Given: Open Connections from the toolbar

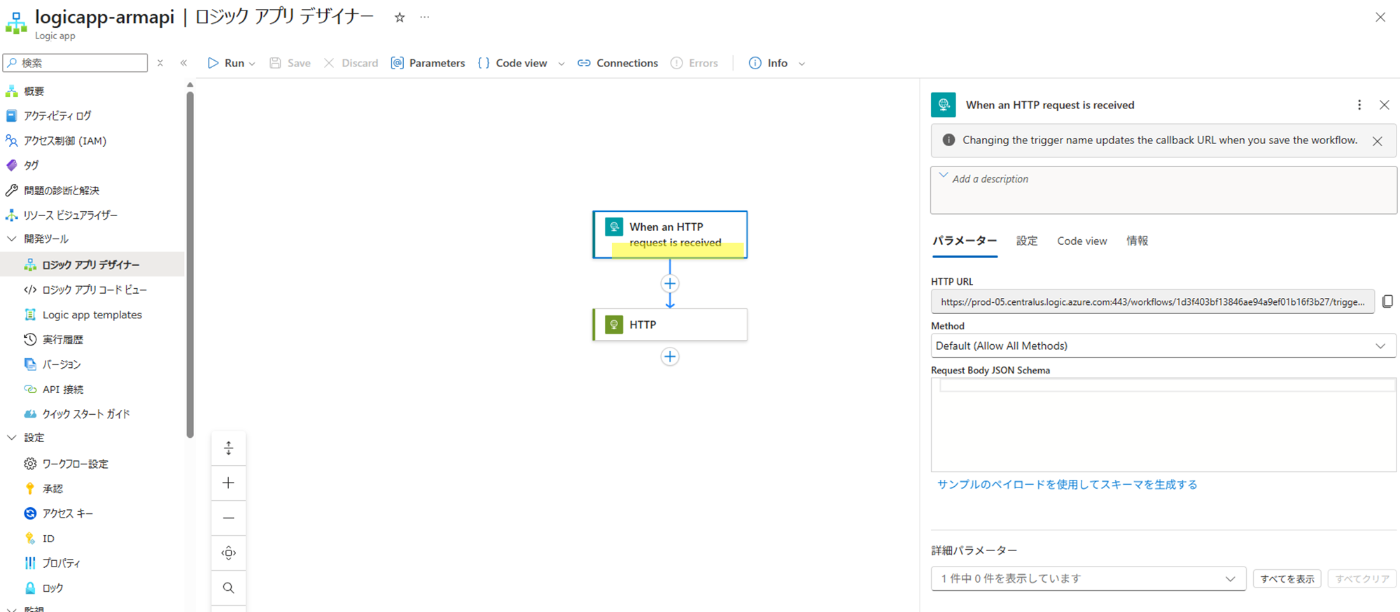Looking at the screenshot, I should coord(618,63).
